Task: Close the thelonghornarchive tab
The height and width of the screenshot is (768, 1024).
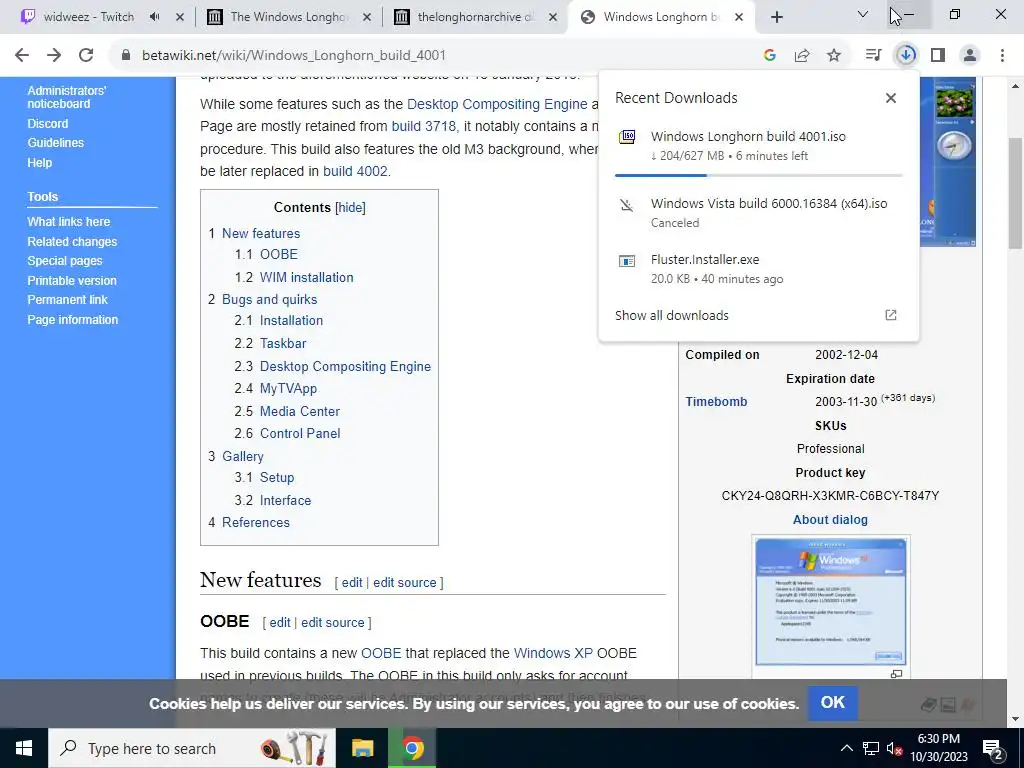Action: coord(553,18)
